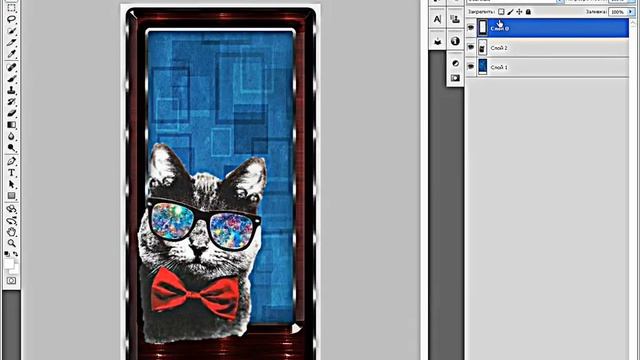
Task: Click the Fill 100% value field
Action: click(618, 12)
